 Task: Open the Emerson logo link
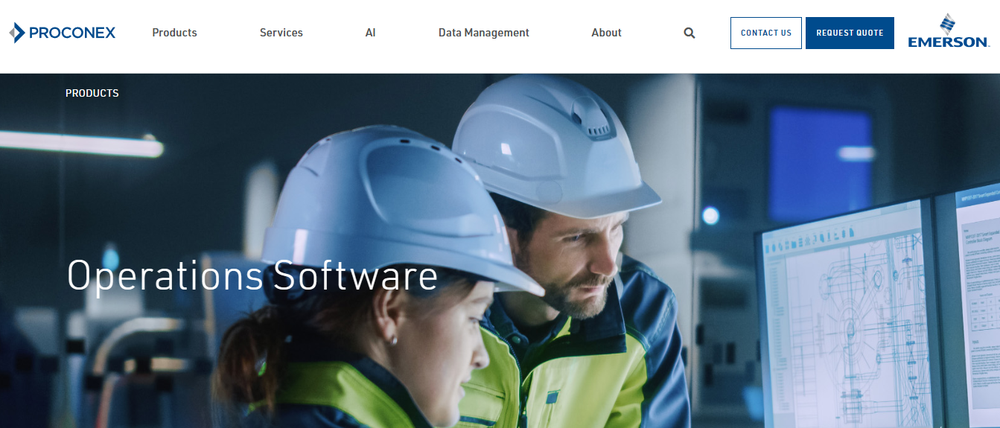[948, 31]
